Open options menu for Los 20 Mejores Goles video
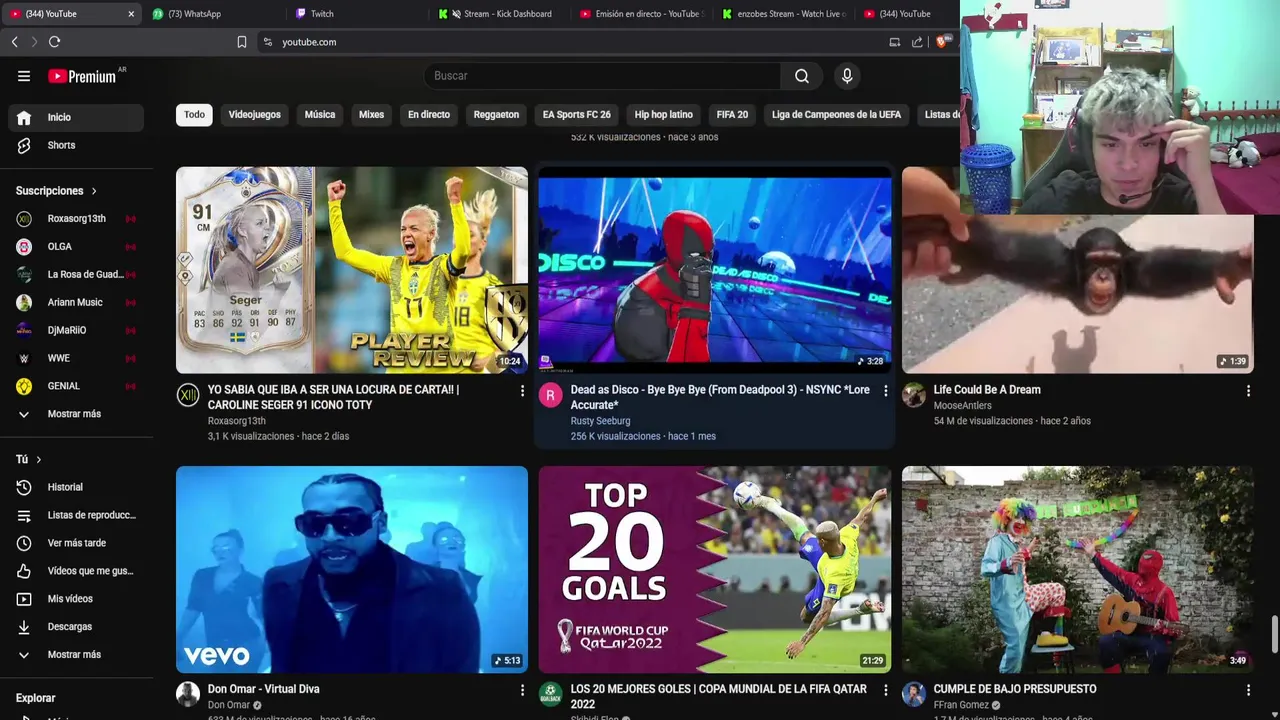This screenshot has width=1280, height=720. 885,690
